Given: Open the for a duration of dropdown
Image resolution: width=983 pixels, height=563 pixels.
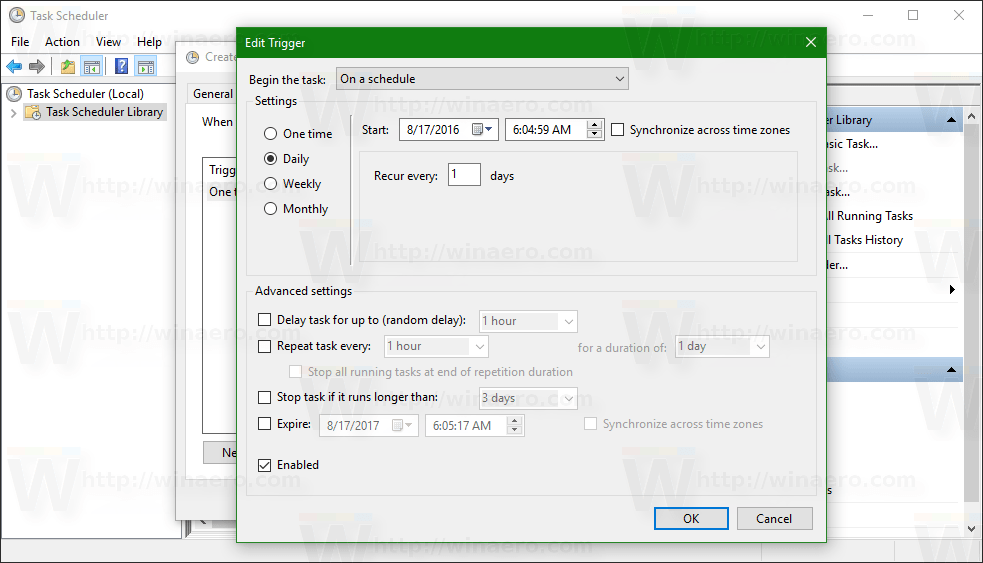Looking at the screenshot, I should pos(722,346).
